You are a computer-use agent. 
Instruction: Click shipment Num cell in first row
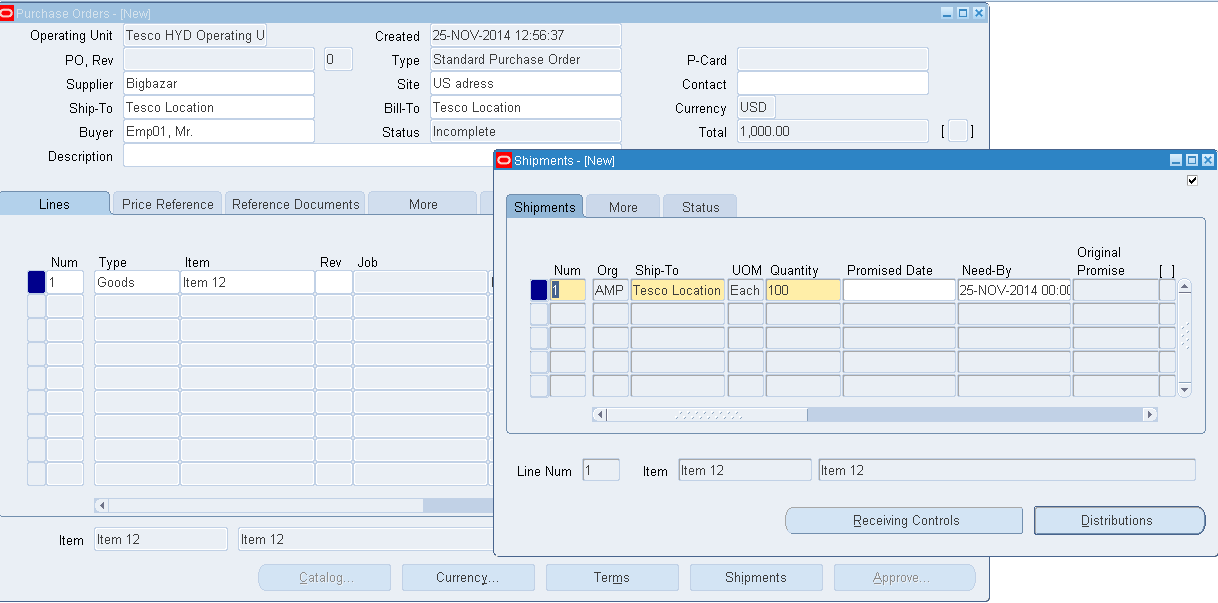coord(568,290)
